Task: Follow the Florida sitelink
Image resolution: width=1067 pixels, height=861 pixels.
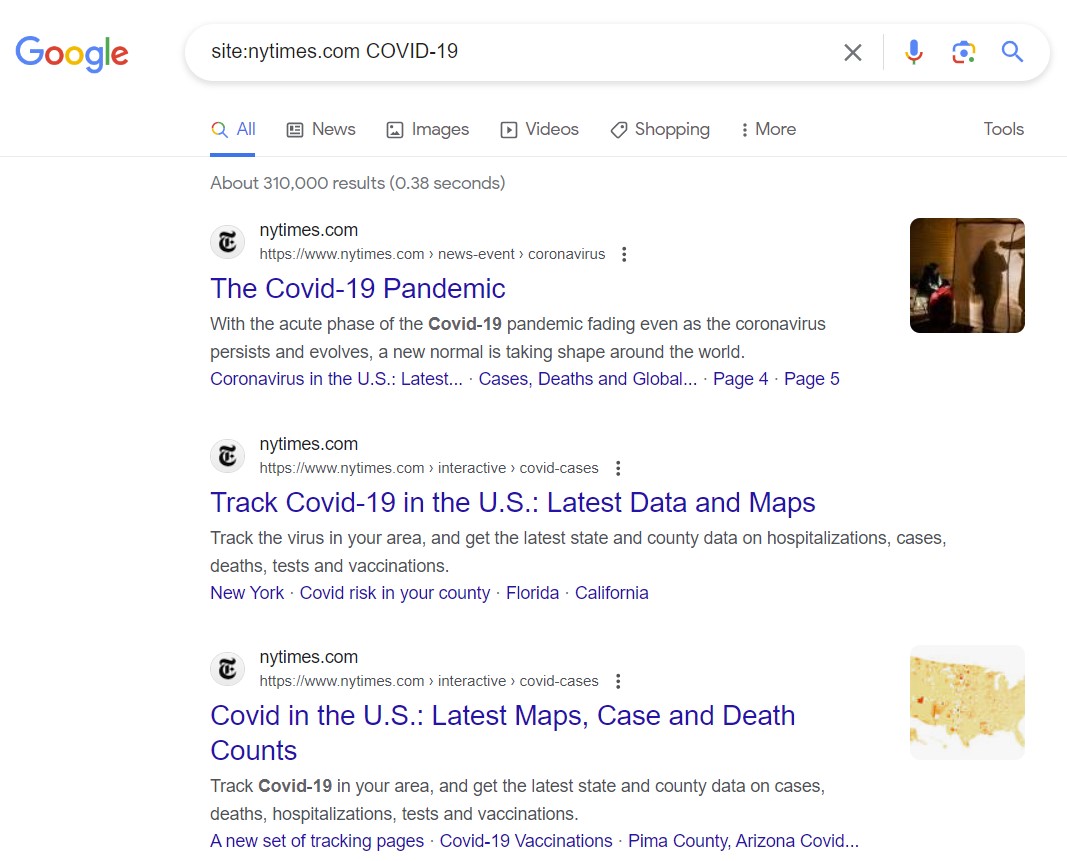Action: pyautogui.click(x=532, y=594)
